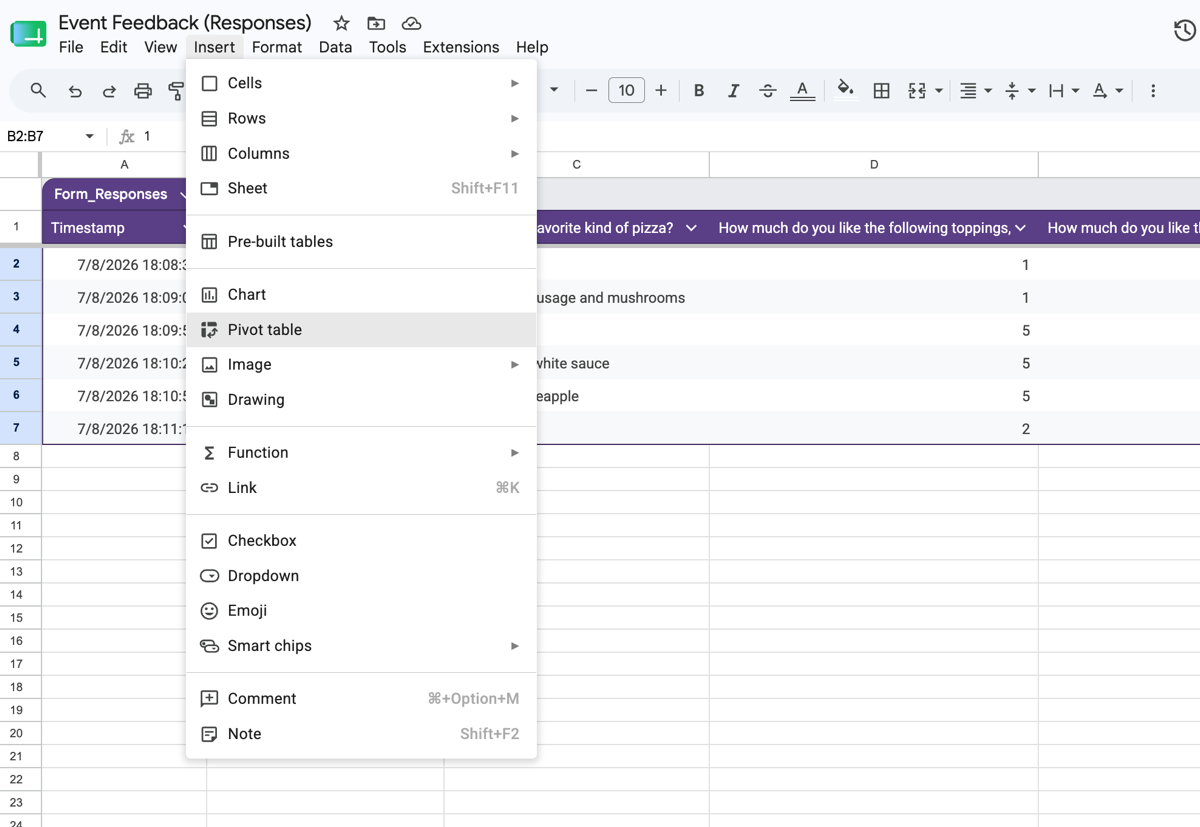Insert a Drawing
Viewport: 1200px width, 827px height.
pyautogui.click(x=361, y=399)
